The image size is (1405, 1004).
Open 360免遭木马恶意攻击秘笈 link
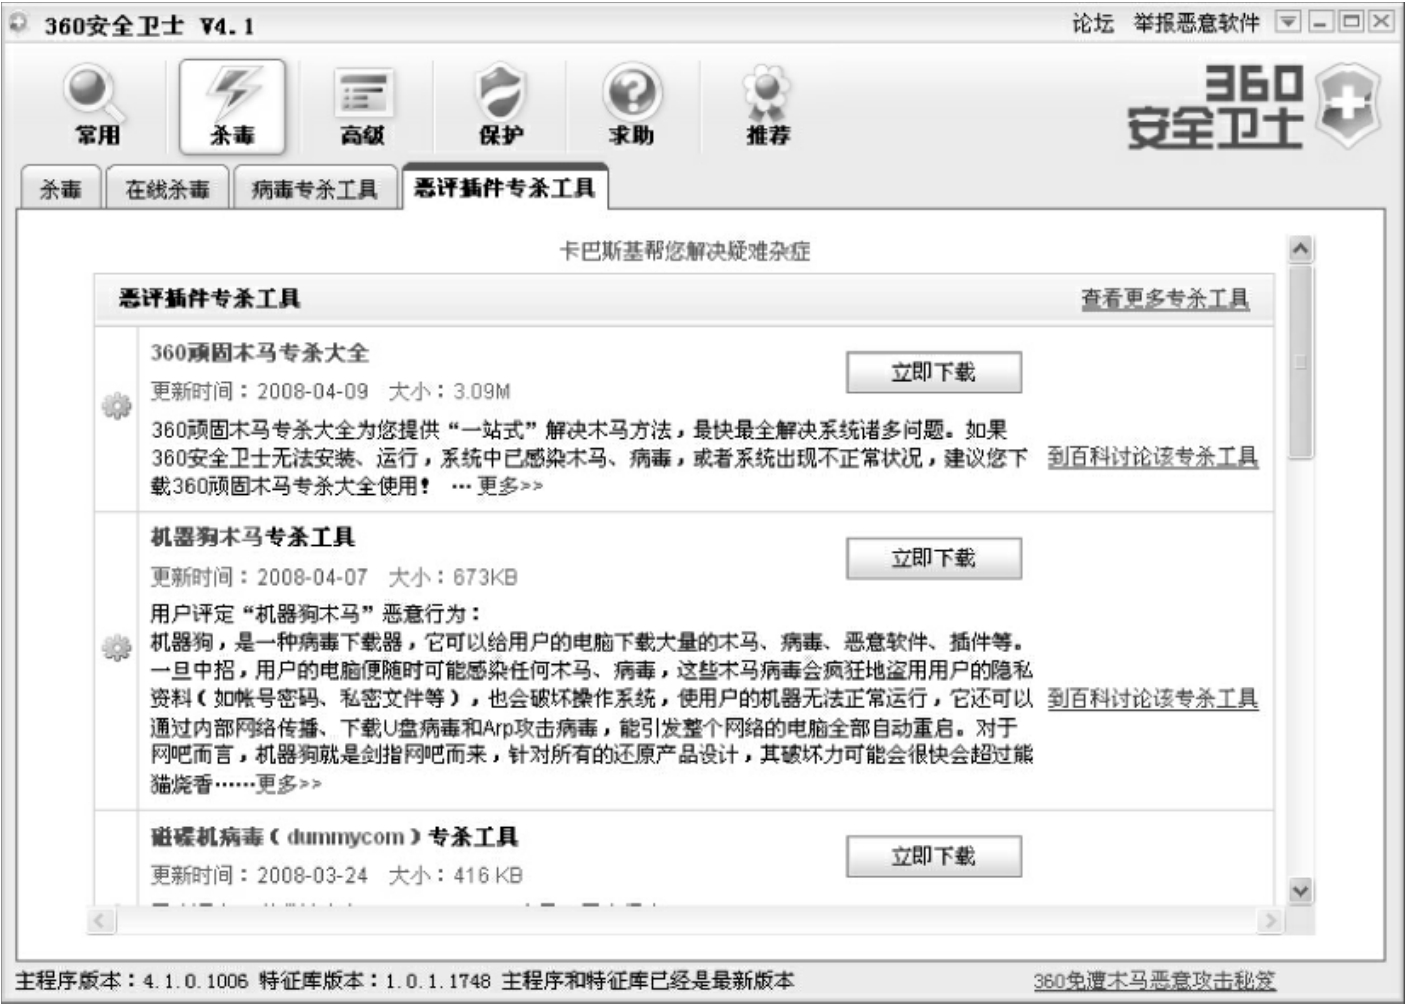click(x=1154, y=980)
